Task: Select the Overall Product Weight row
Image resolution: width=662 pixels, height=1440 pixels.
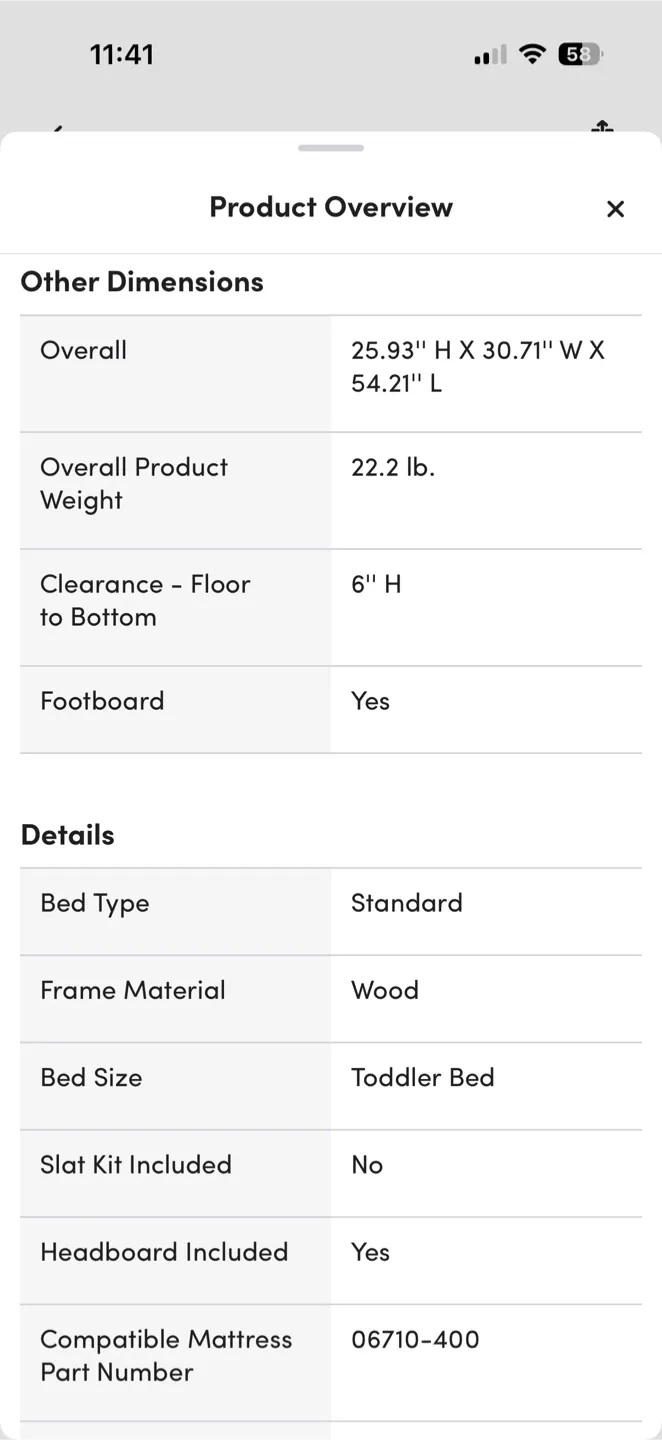Action: (x=330, y=489)
